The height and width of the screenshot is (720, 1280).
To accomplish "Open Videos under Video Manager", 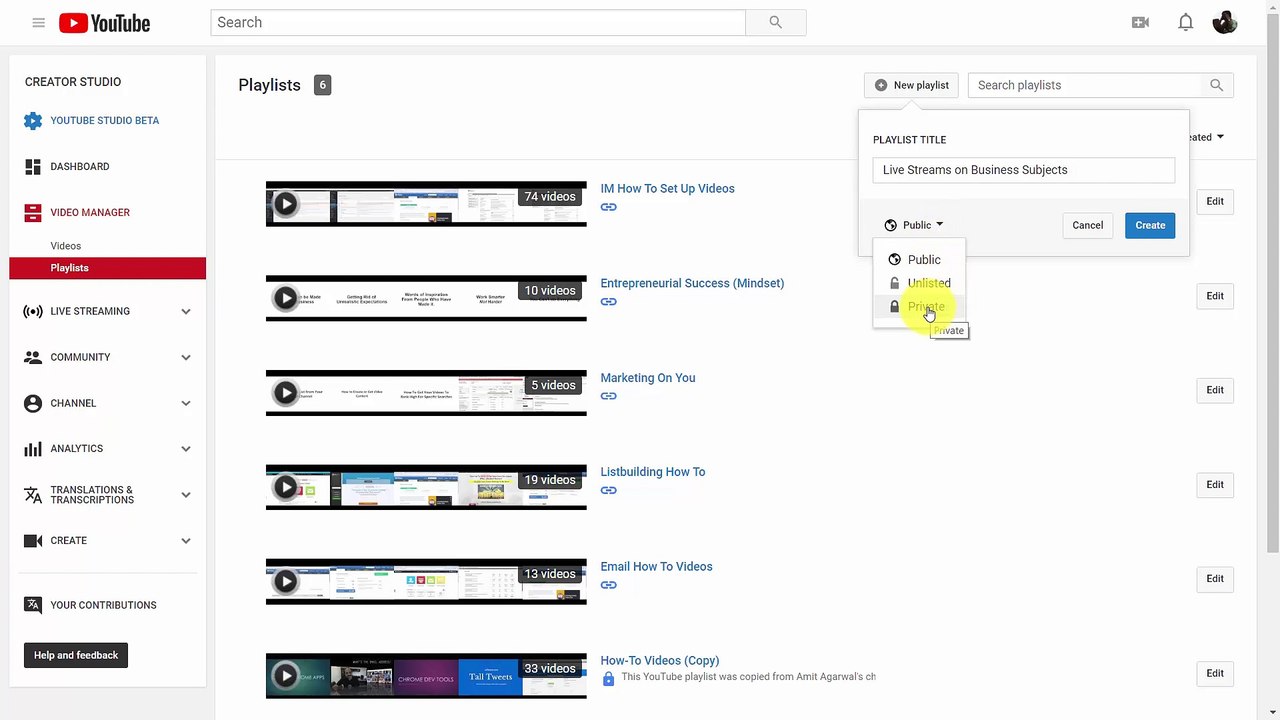I will [66, 246].
